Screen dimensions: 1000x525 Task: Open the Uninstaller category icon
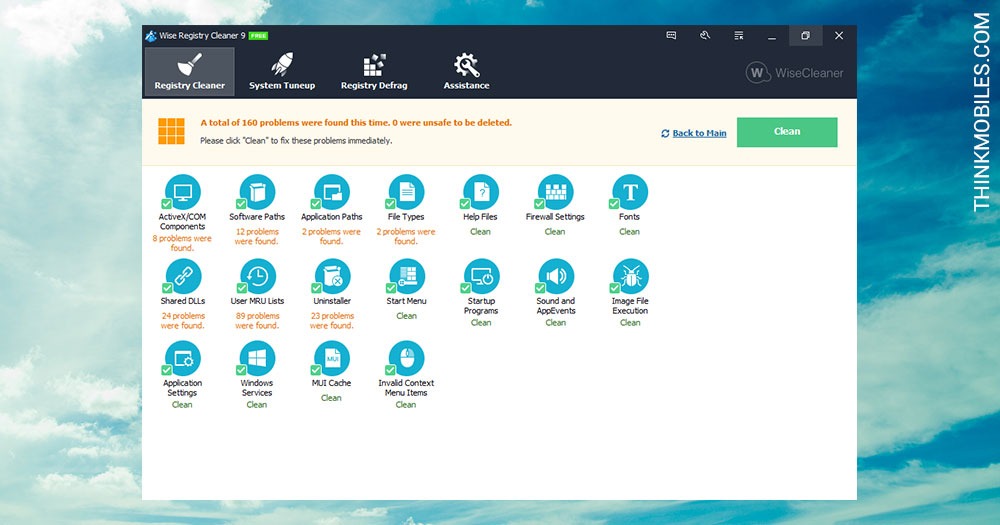[333, 276]
